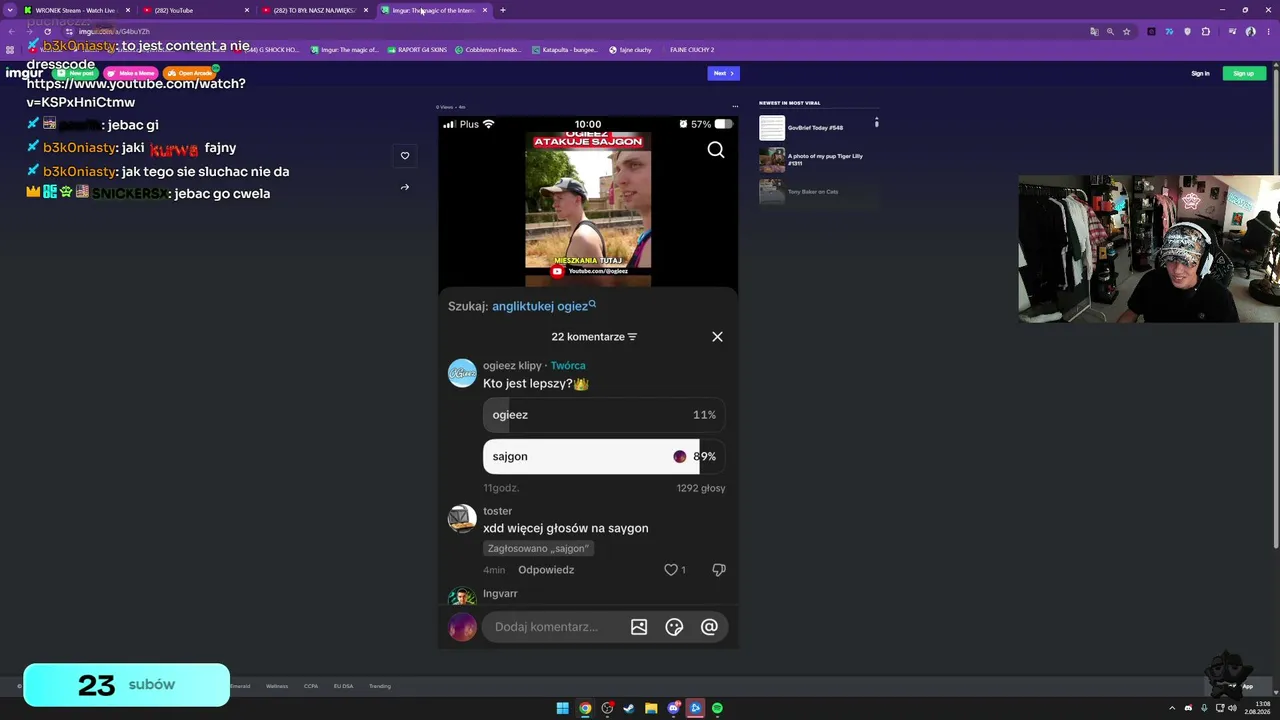Open toster's profile avatar
This screenshot has width=1280, height=720.
[x=462, y=518]
